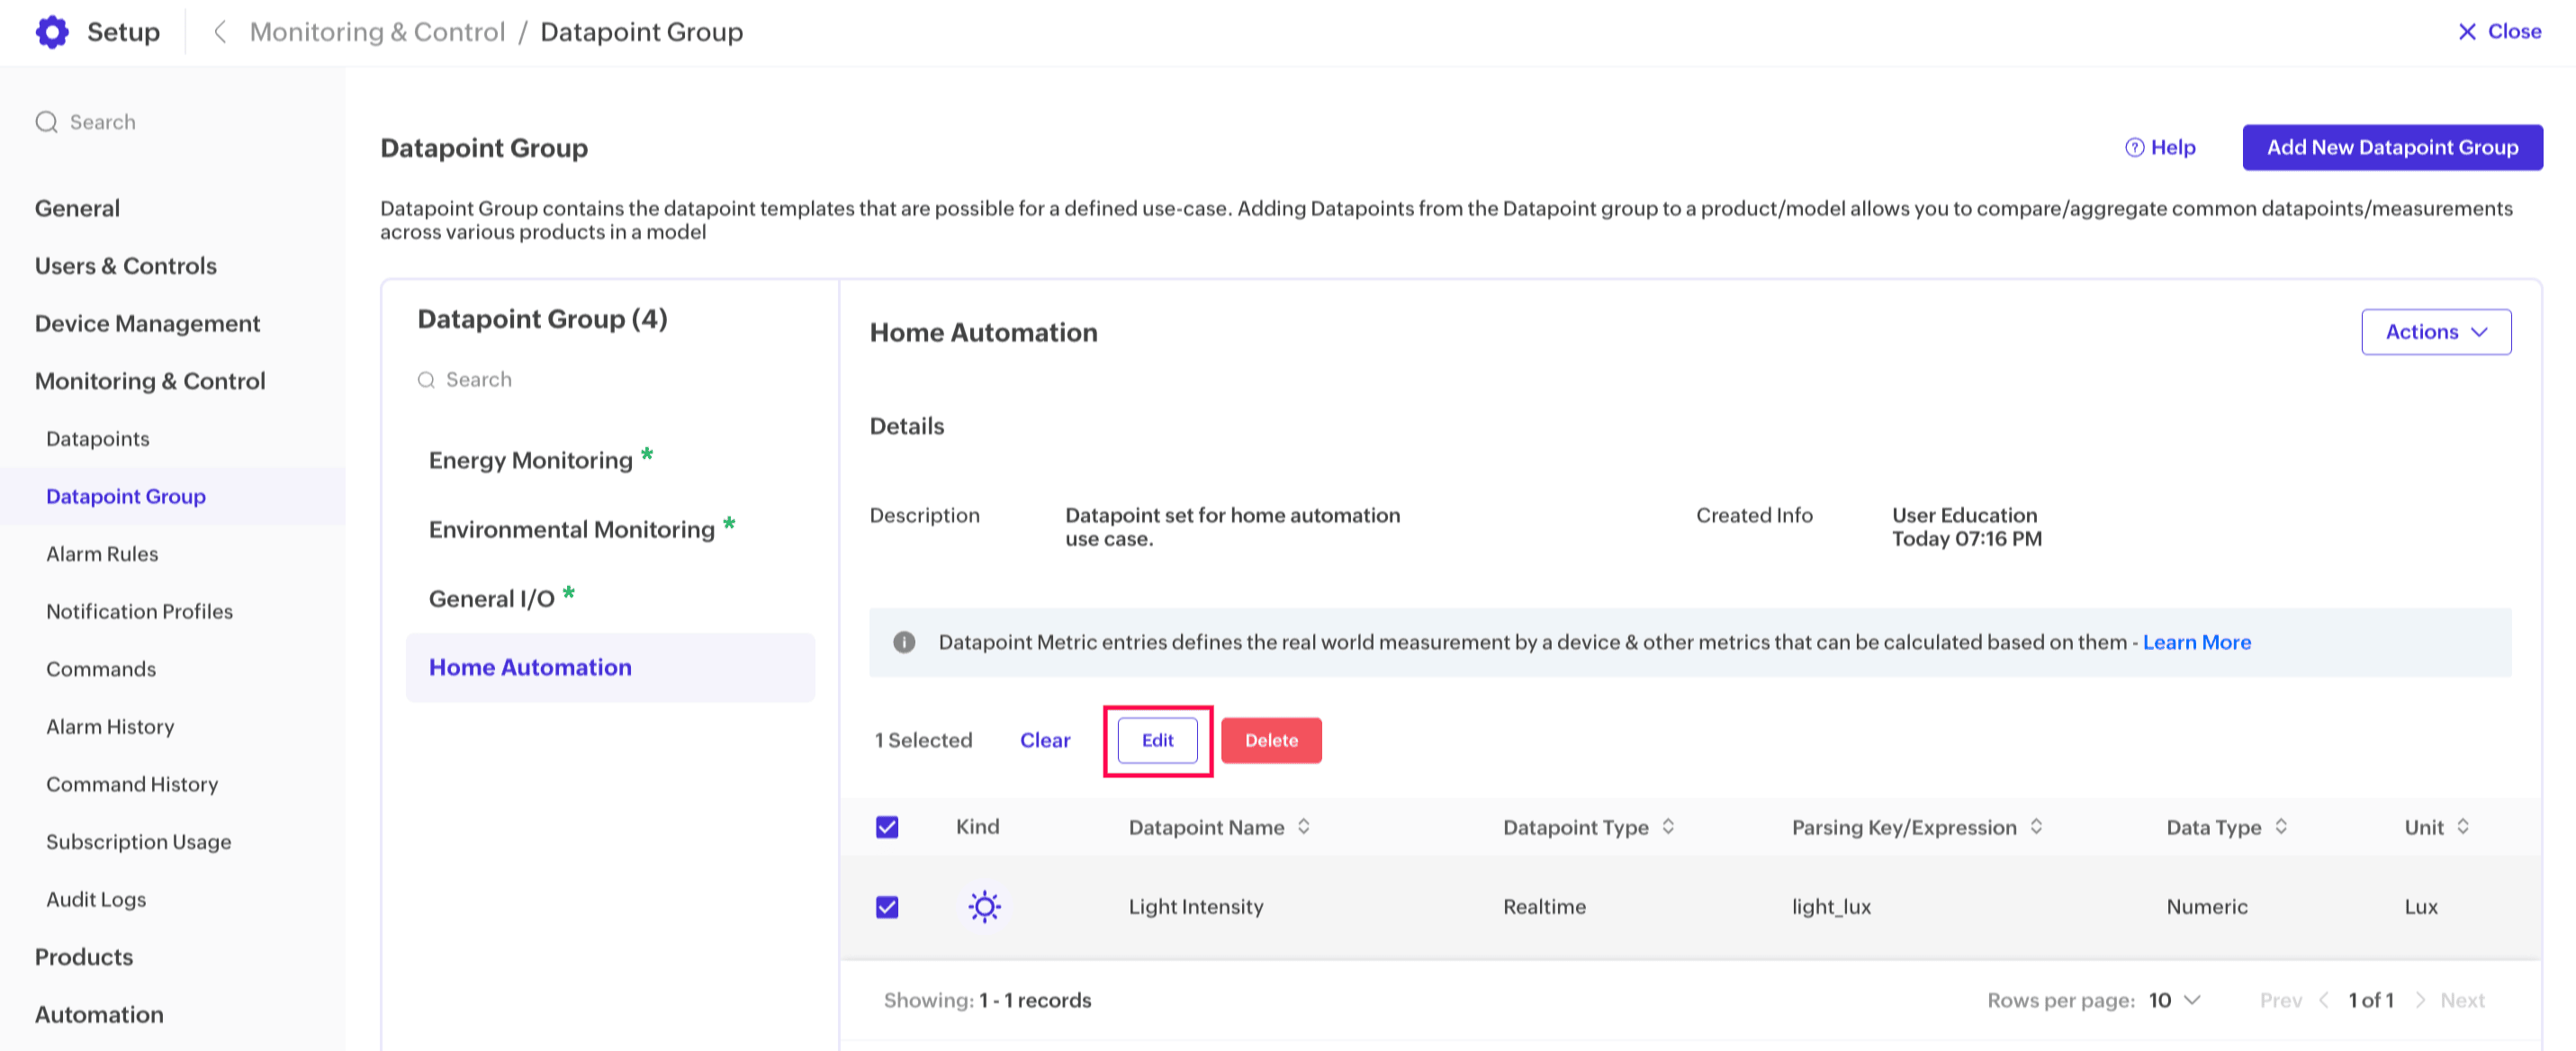This screenshot has width=2576, height=1051.
Task: Click the Setup gear icon
Action: [52, 32]
